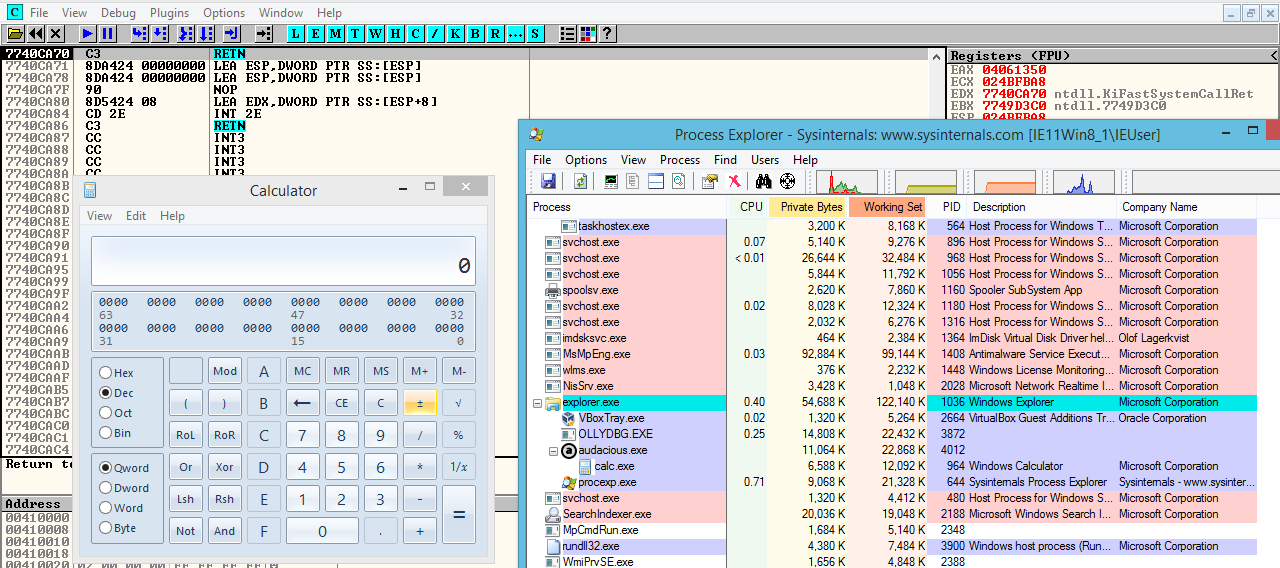This screenshot has width=1280, height=568.
Task: Show Handles with H button
Action: tap(396, 34)
